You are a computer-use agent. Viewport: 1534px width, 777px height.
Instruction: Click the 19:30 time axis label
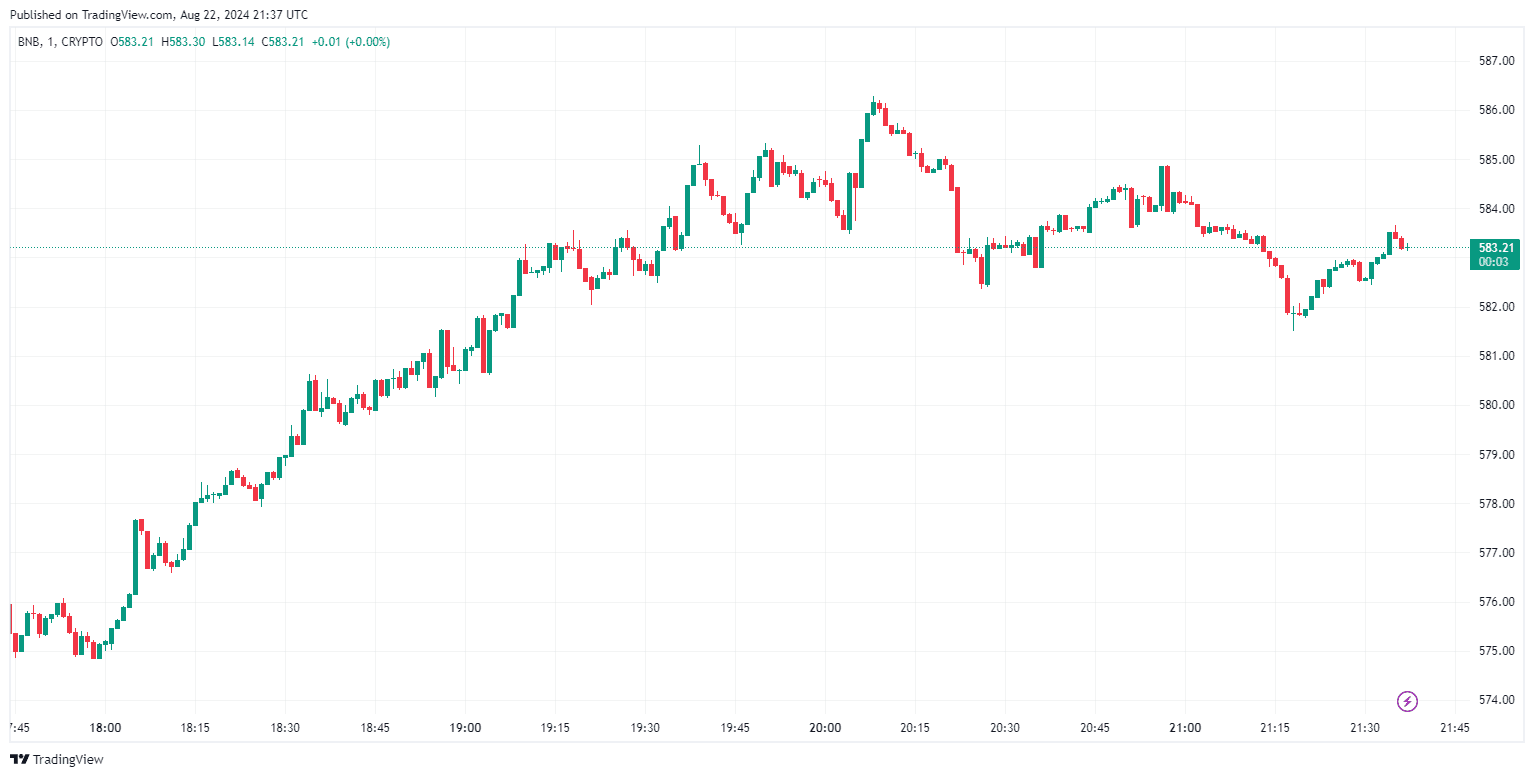(x=646, y=728)
